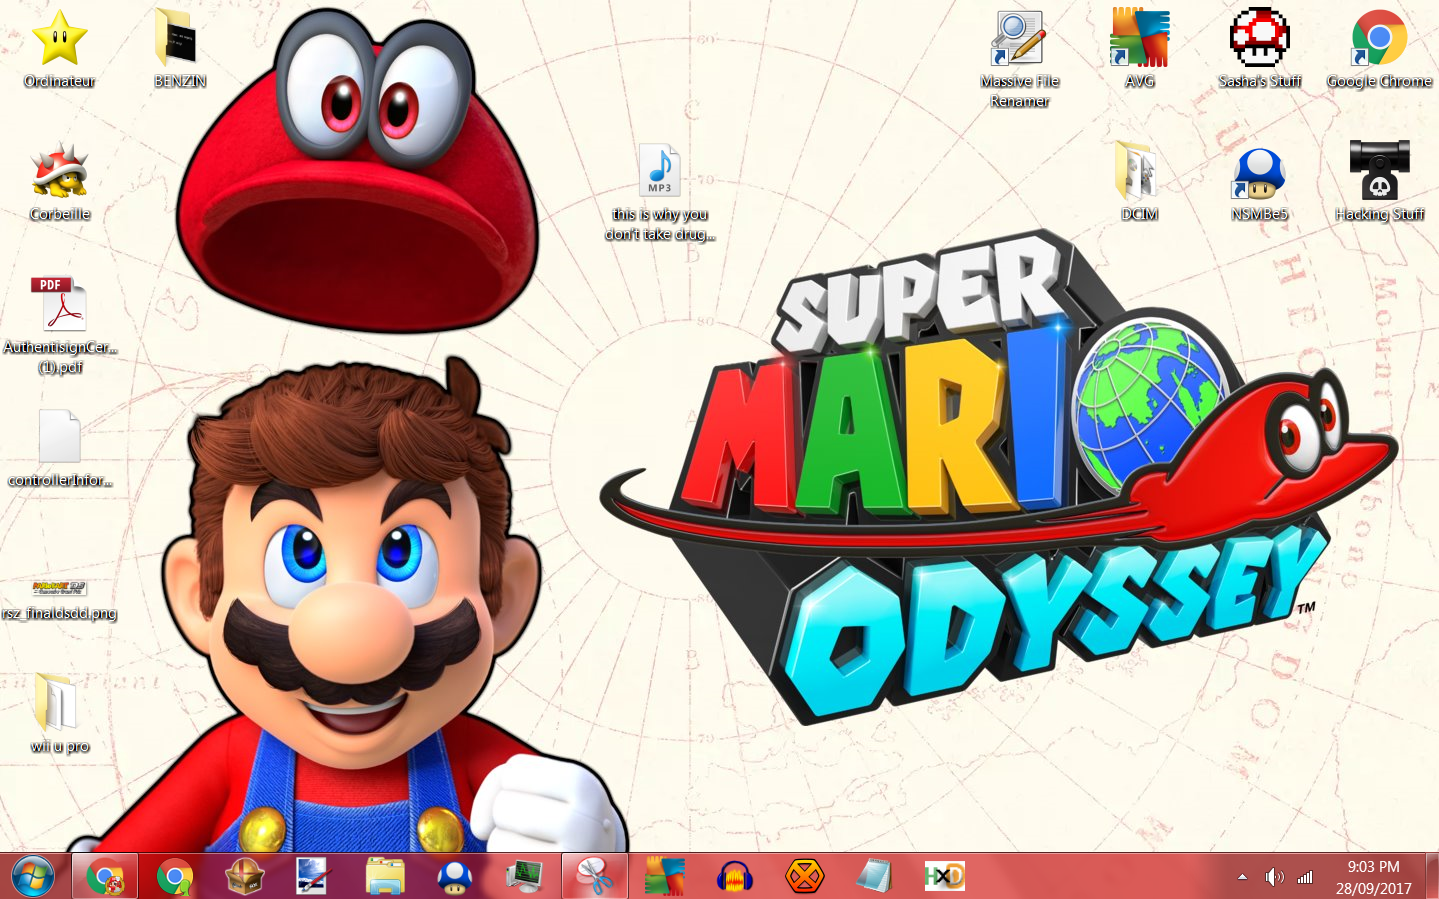1439x899 pixels.
Task: Select the Massive File Renamer shortcut
Action: pyautogui.click(x=1019, y=41)
